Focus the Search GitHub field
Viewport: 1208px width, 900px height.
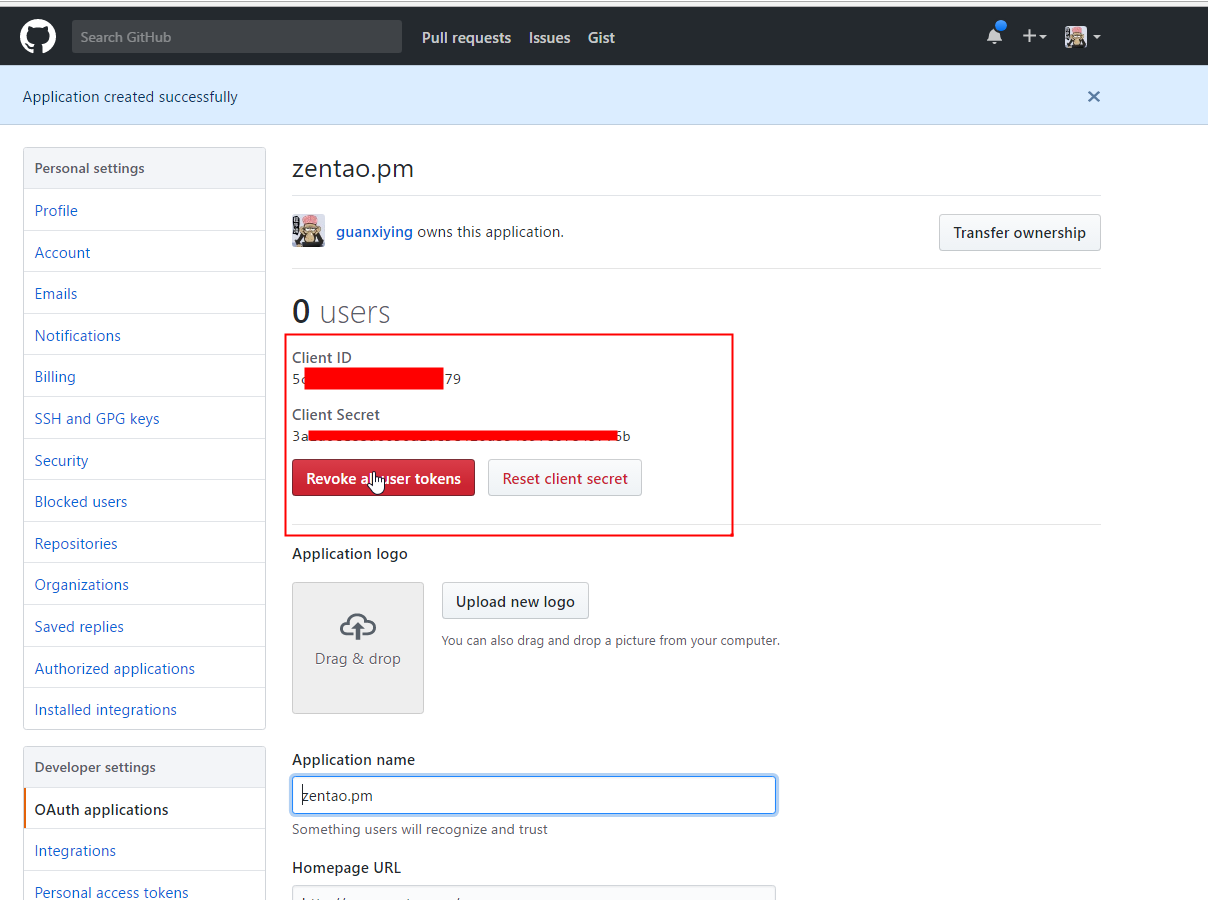(236, 37)
